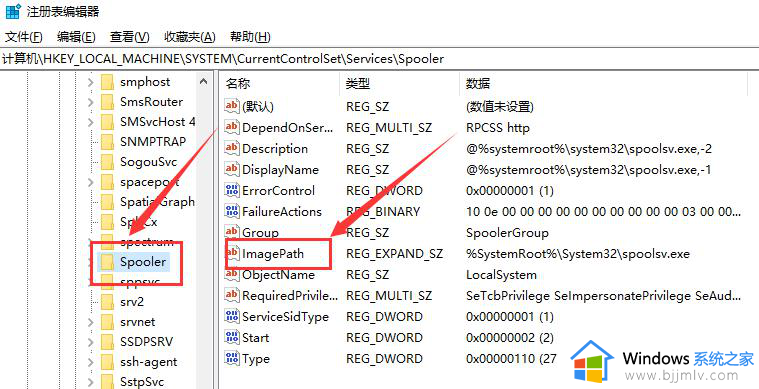Click the LocalSystem data cell
The image size is (759, 389).
coord(501,275)
